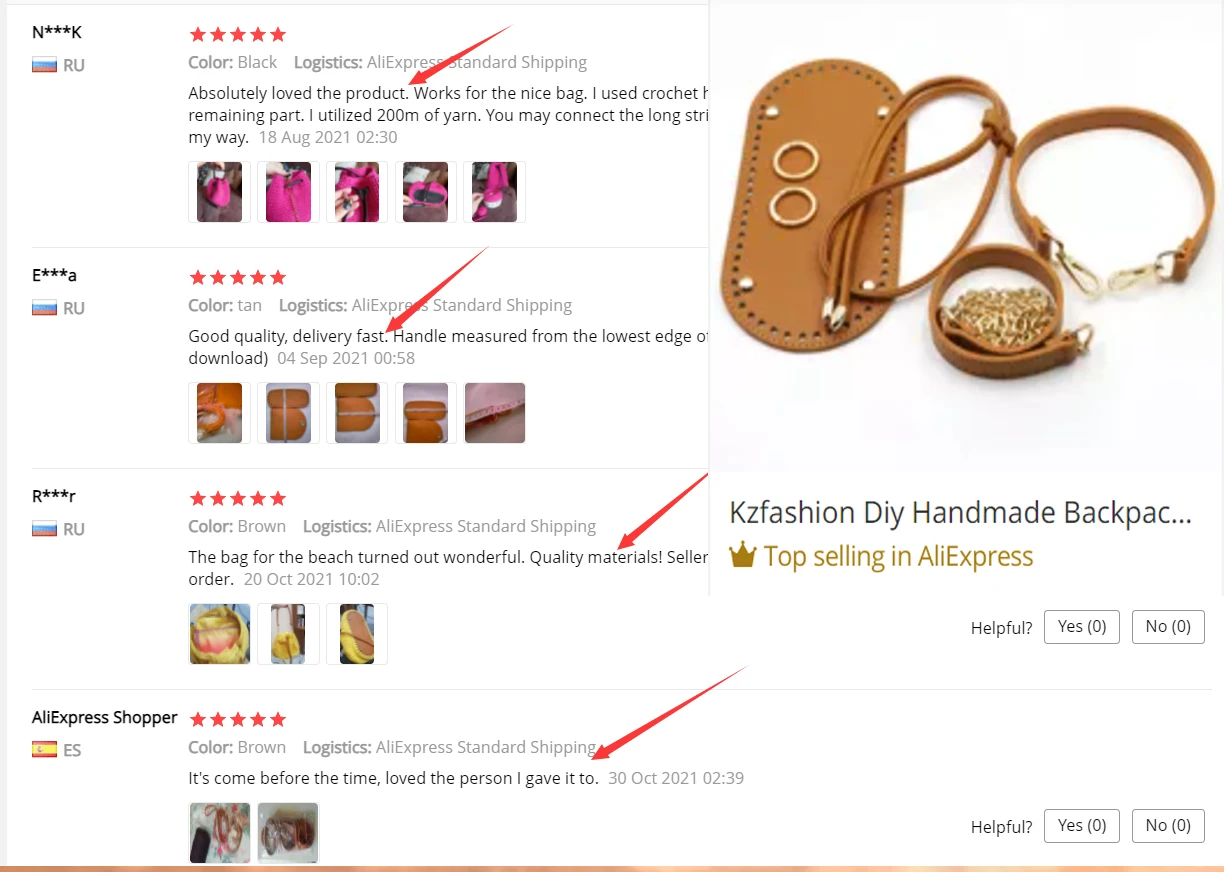Viewport: 1224px width, 872px height.
Task: Vote No (0) on AliExpress Shopper's review
Action: (x=1168, y=826)
